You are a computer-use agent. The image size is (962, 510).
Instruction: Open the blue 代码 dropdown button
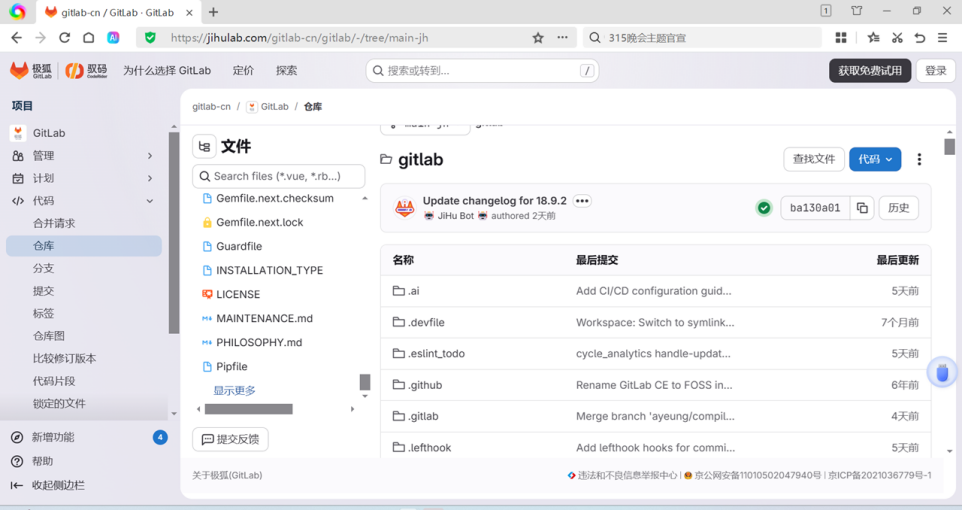tap(875, 160)
